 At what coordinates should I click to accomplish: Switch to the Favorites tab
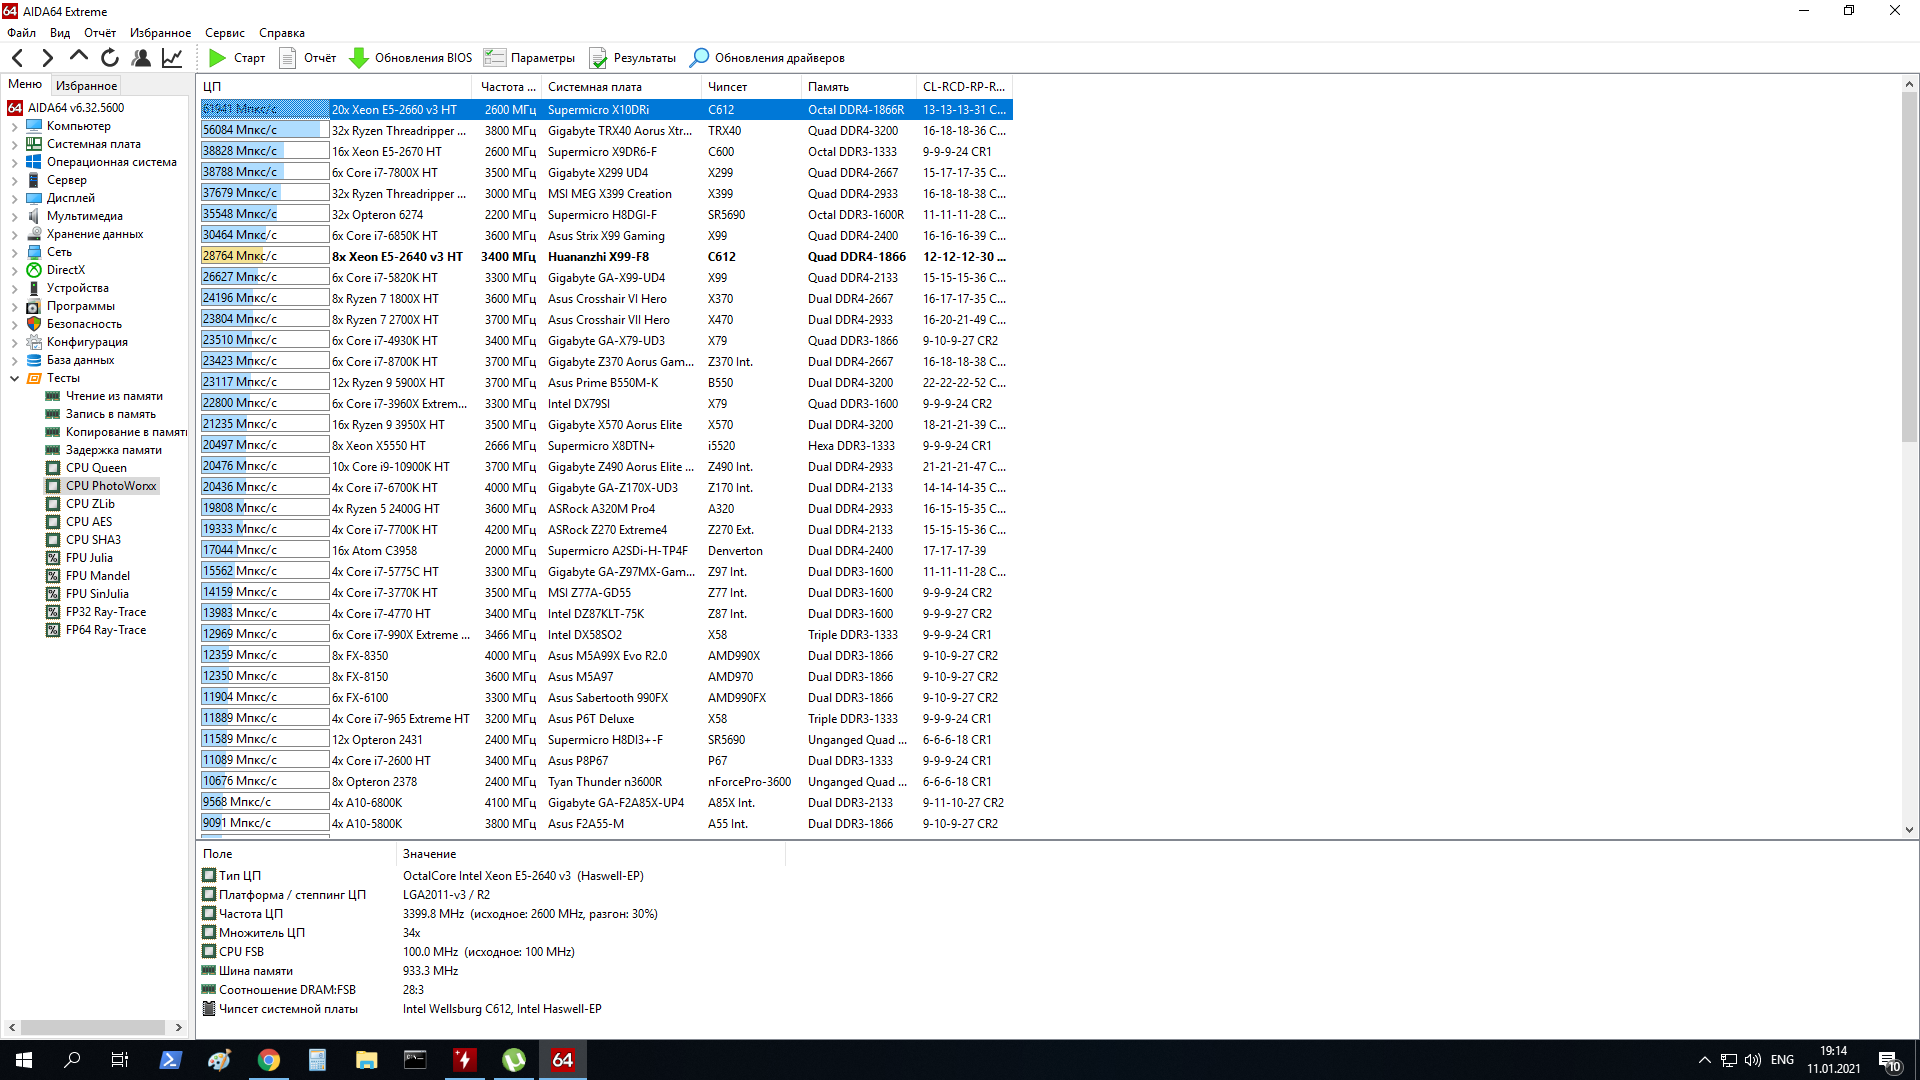(x=86, y=85)
